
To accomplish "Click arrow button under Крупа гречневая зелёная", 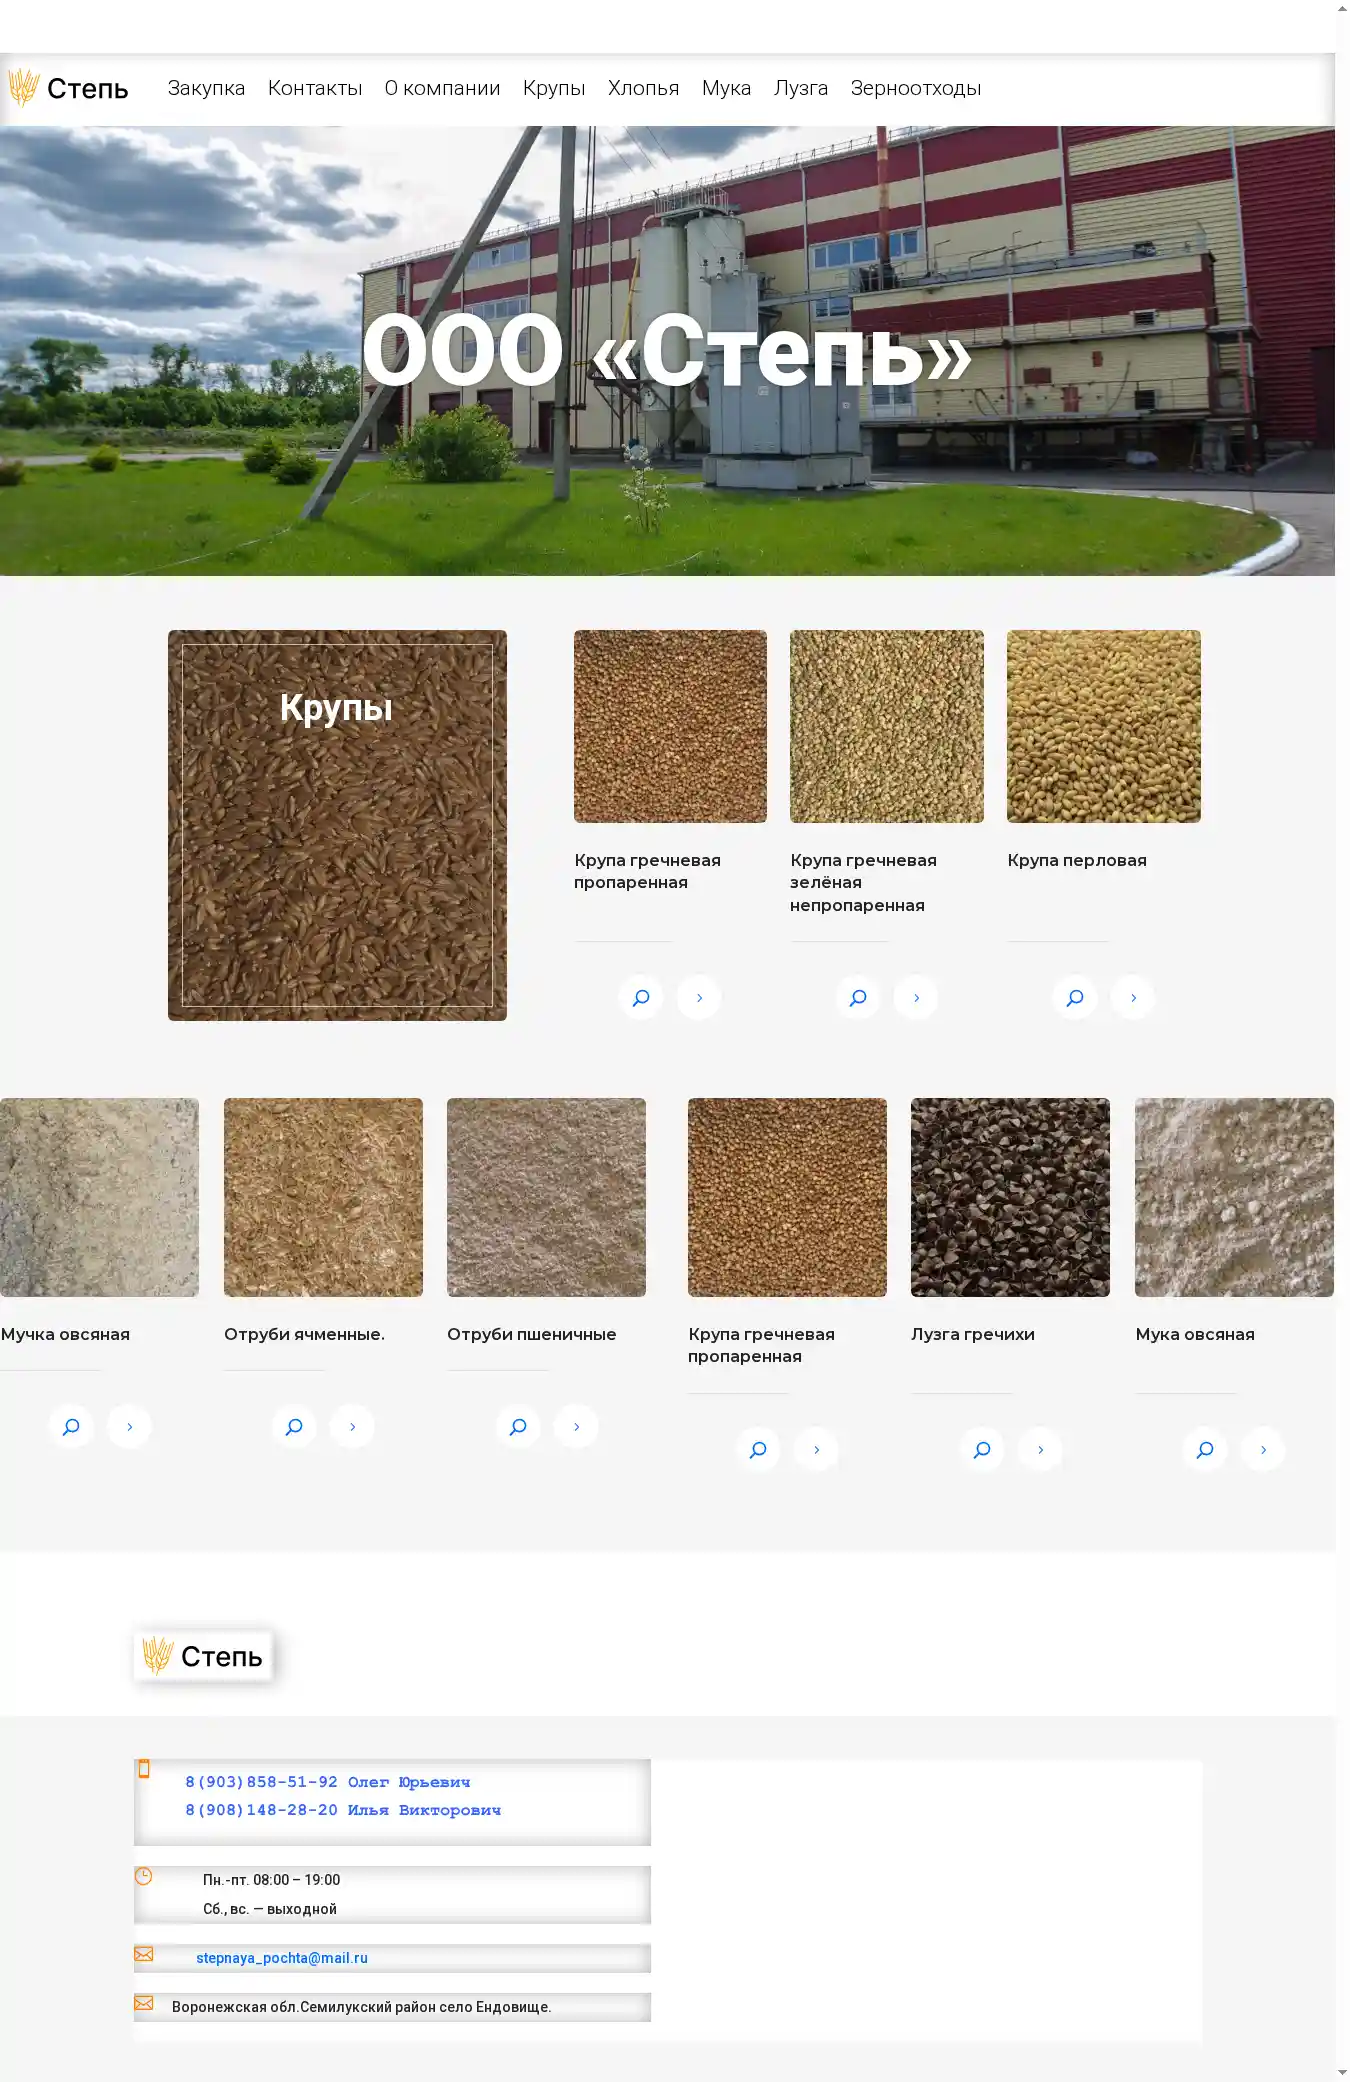I will tap(916, 998).
